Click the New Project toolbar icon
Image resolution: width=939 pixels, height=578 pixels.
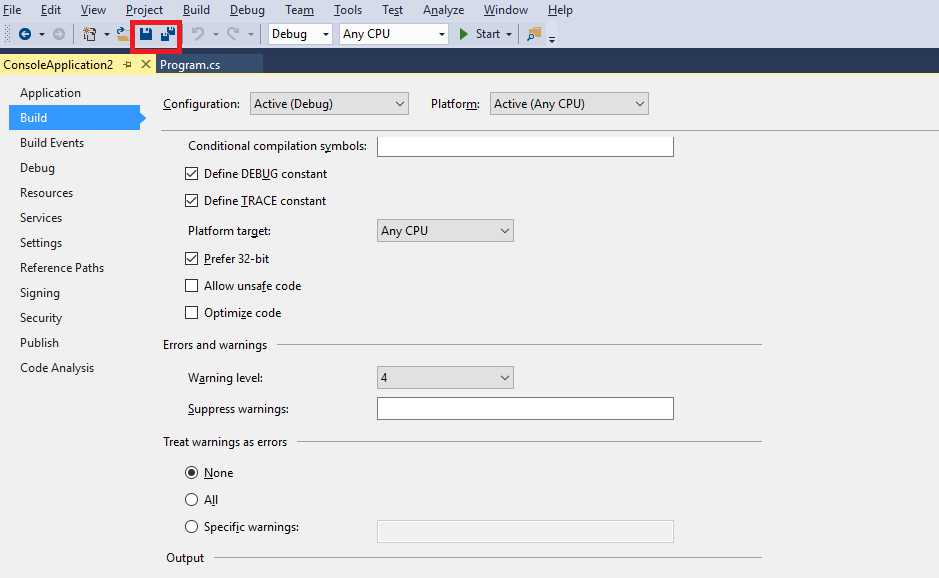coord(89,34)
